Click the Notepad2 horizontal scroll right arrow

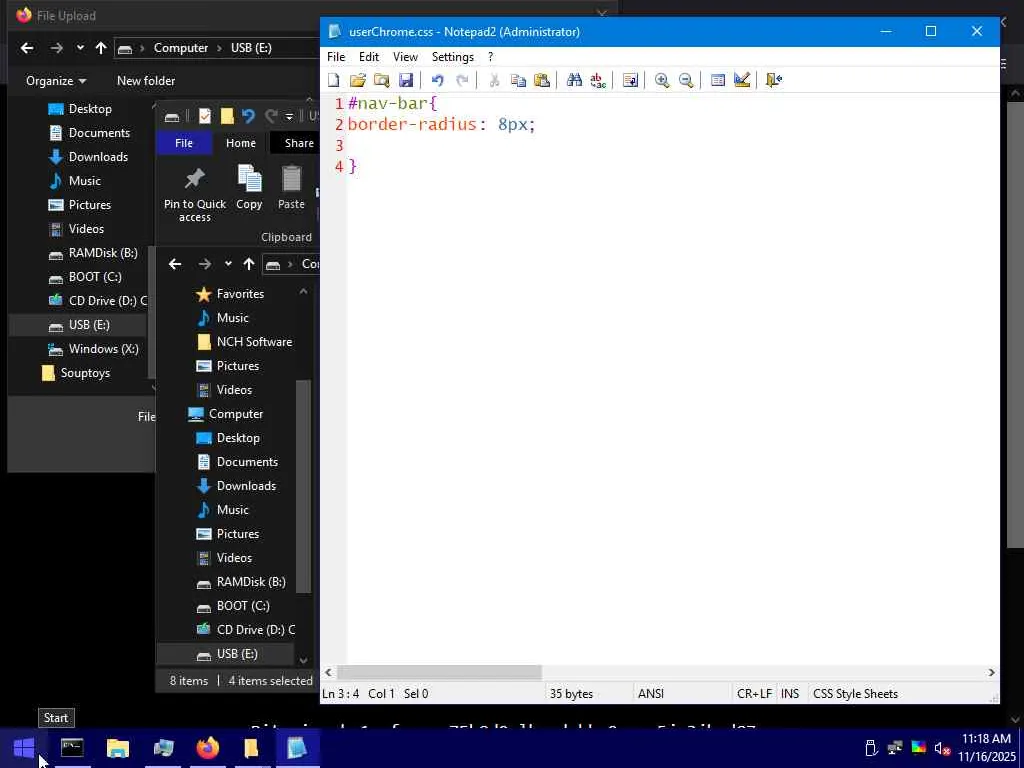[991, 672]
